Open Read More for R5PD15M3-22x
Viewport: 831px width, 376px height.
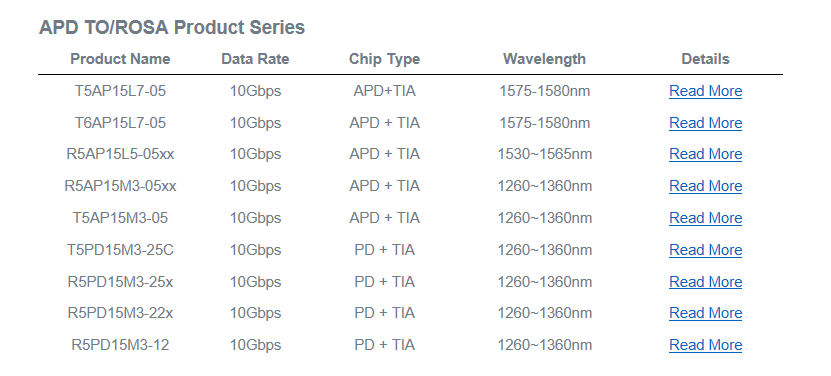click(705, 313)
